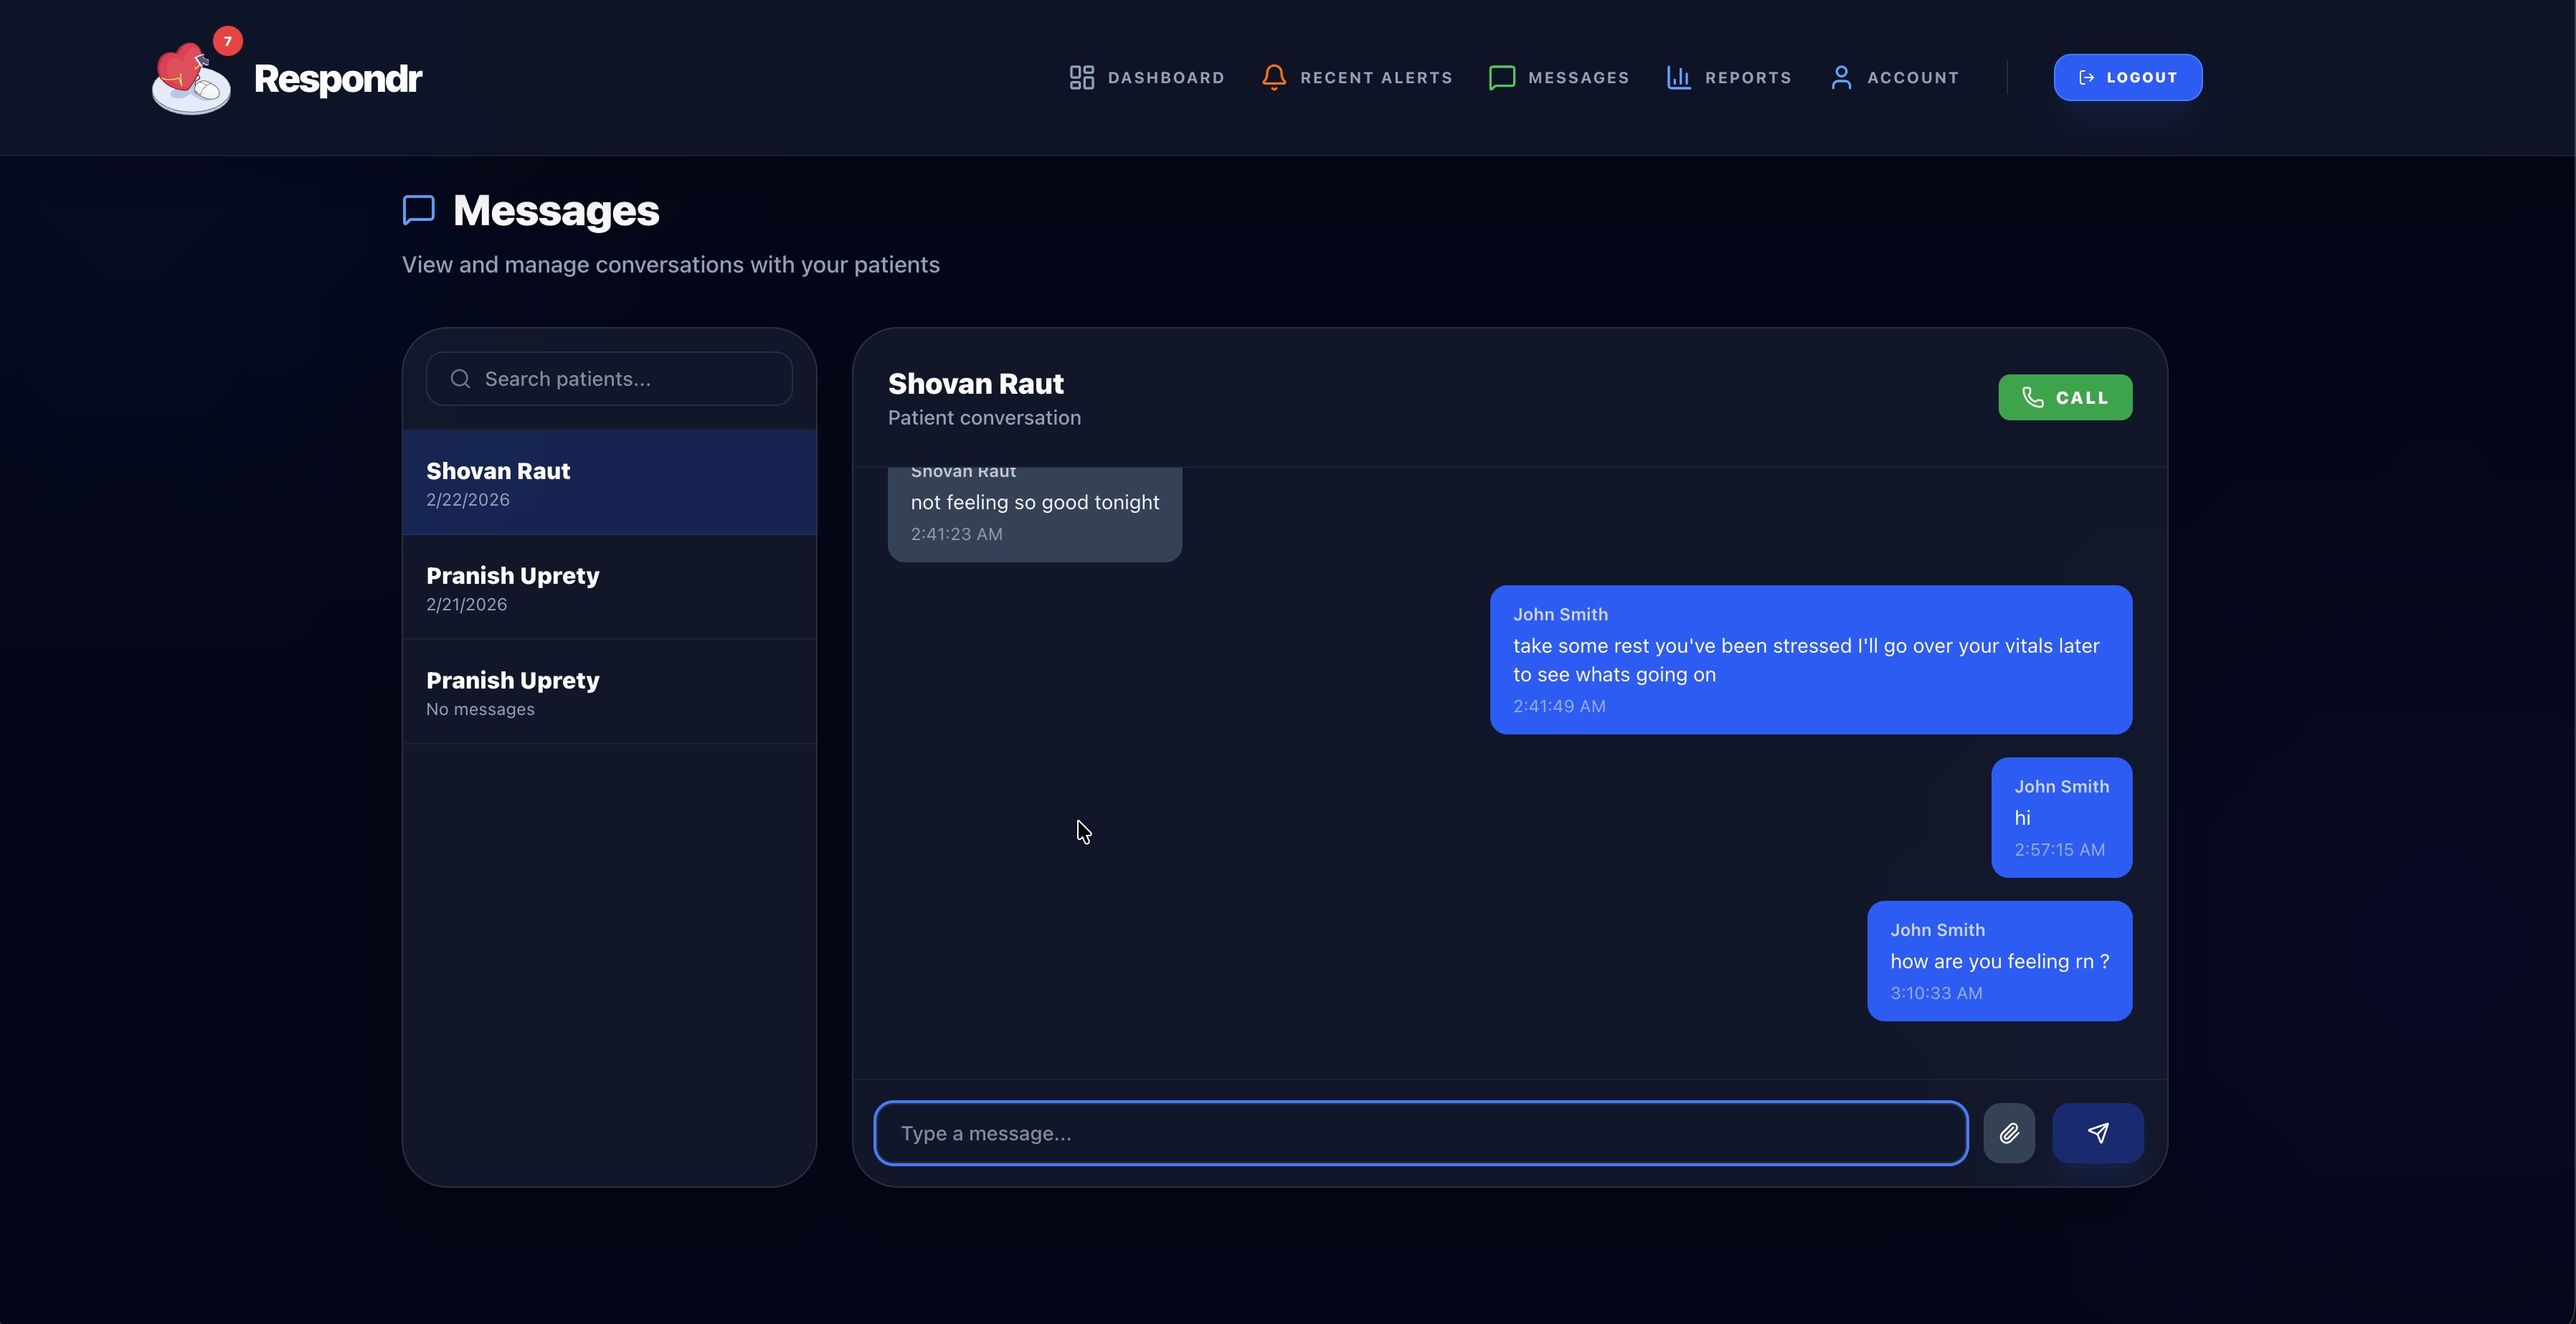Send message with paper plane button
This screenshot has height=1324, width=2576.
click(2097, 1133)
